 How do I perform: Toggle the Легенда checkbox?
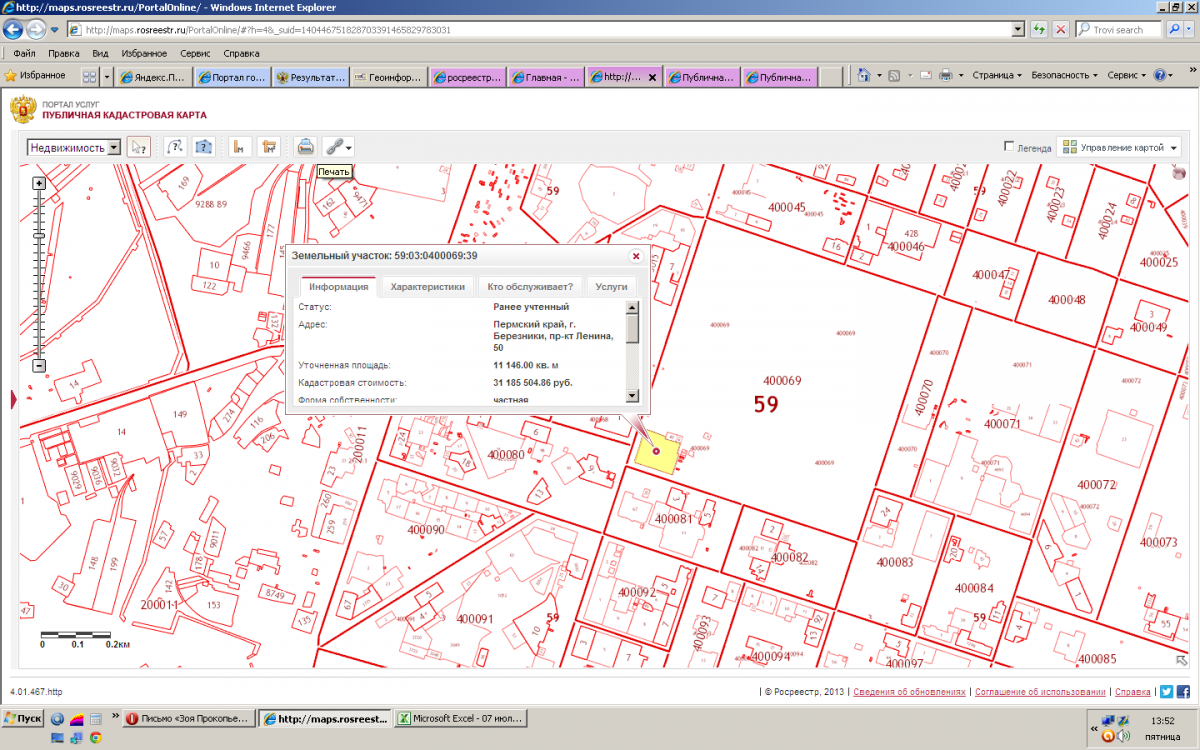1009,147
